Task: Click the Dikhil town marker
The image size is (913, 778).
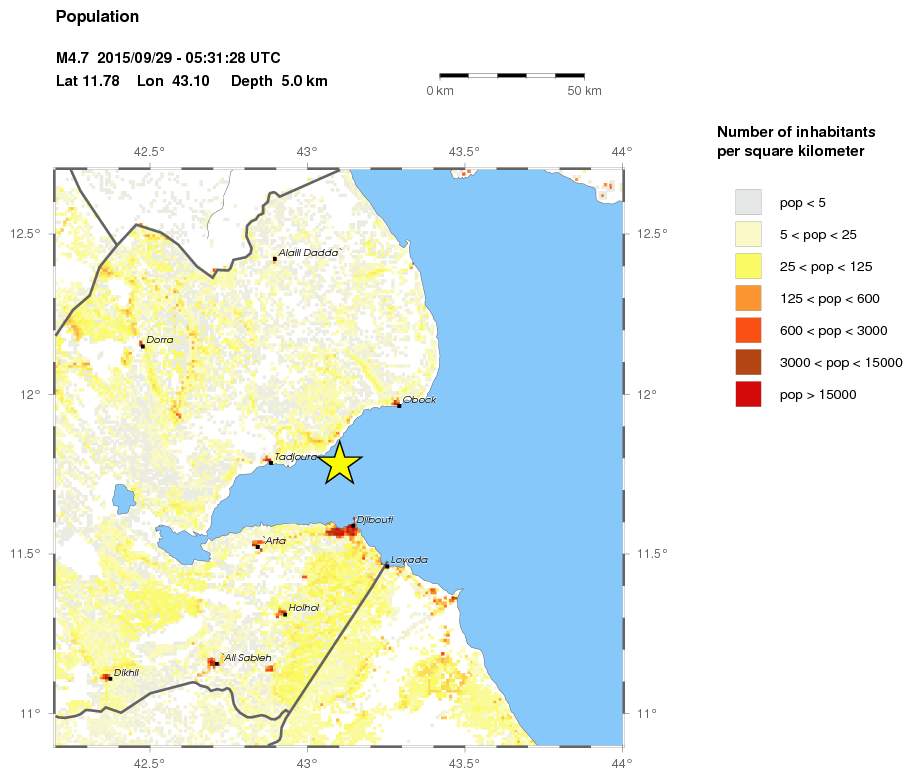Action: [109, 678]
